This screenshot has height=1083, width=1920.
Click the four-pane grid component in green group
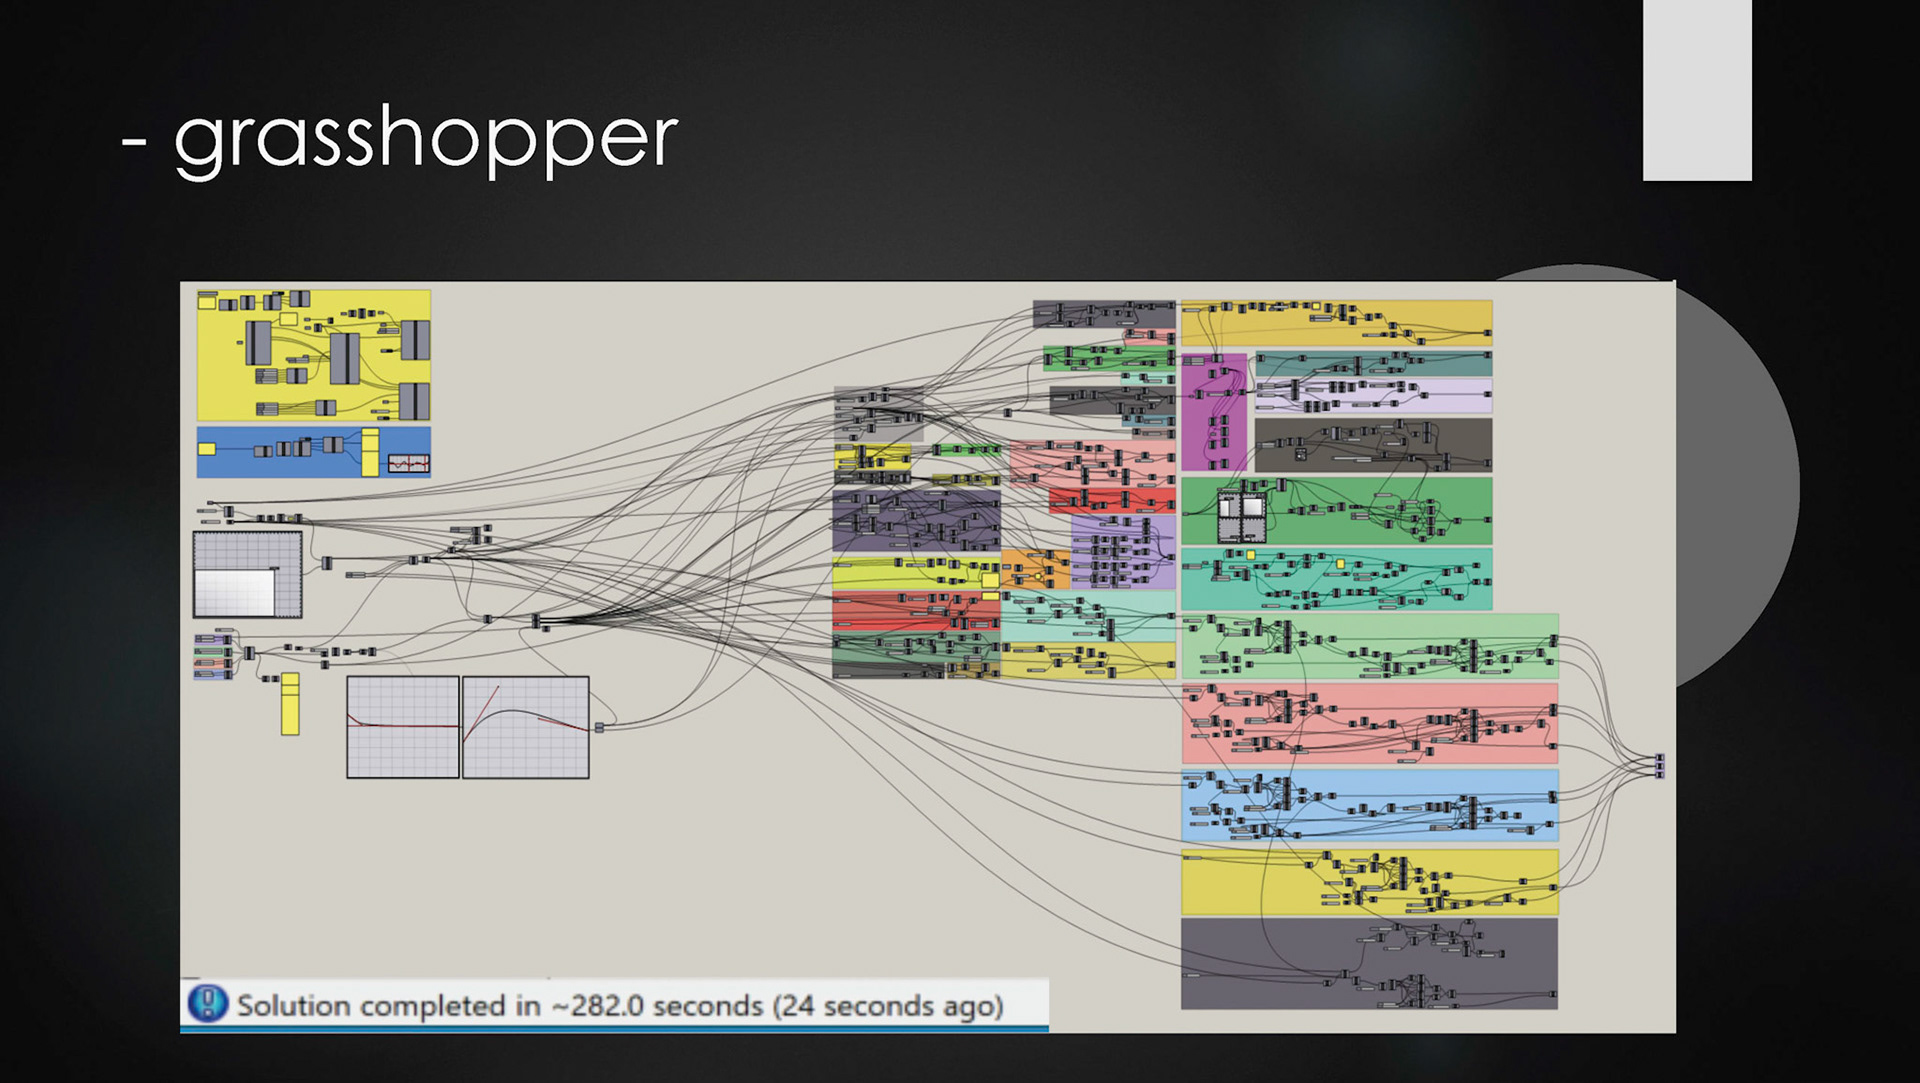tap(1241, 515)
